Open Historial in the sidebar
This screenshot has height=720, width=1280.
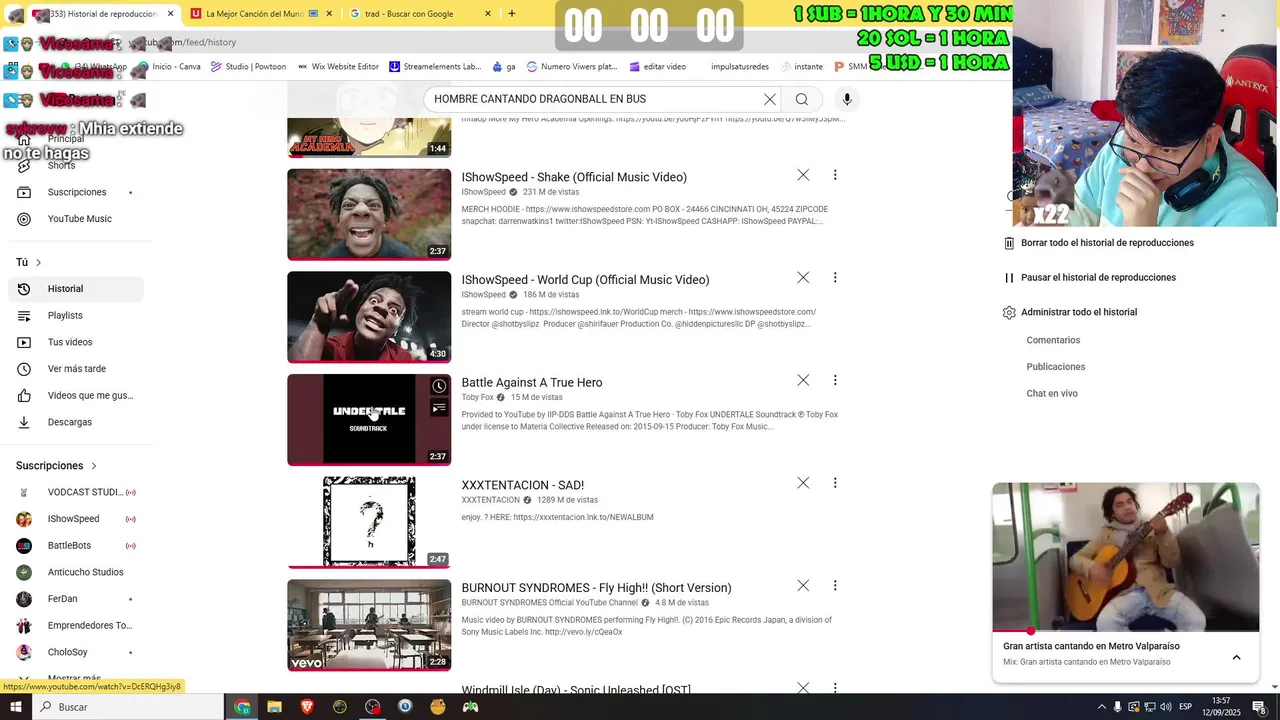click(x=76, y=289)
